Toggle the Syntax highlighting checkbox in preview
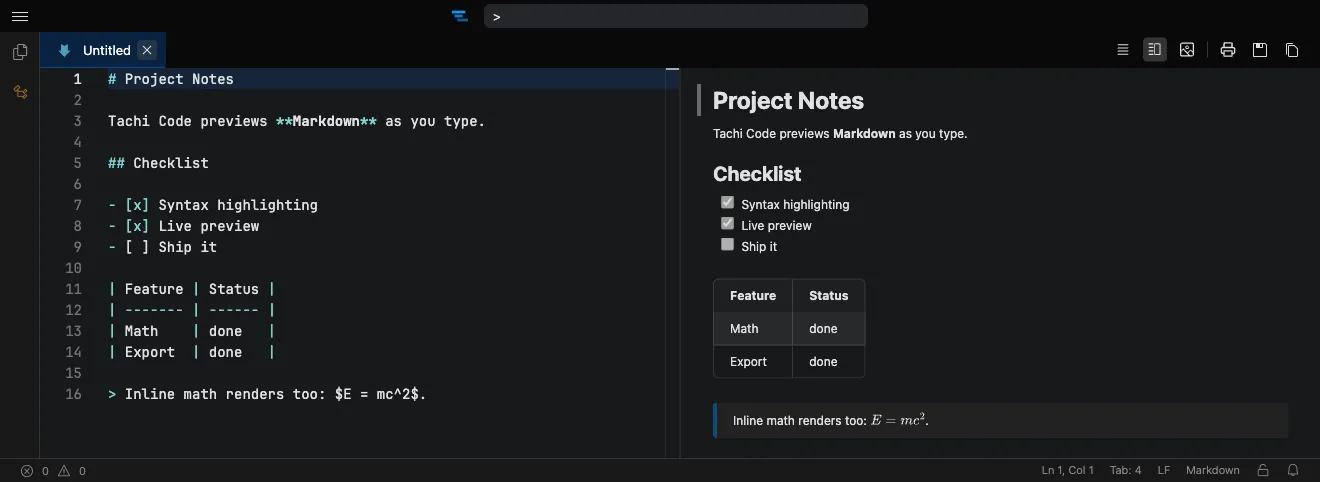 (728, 203)
